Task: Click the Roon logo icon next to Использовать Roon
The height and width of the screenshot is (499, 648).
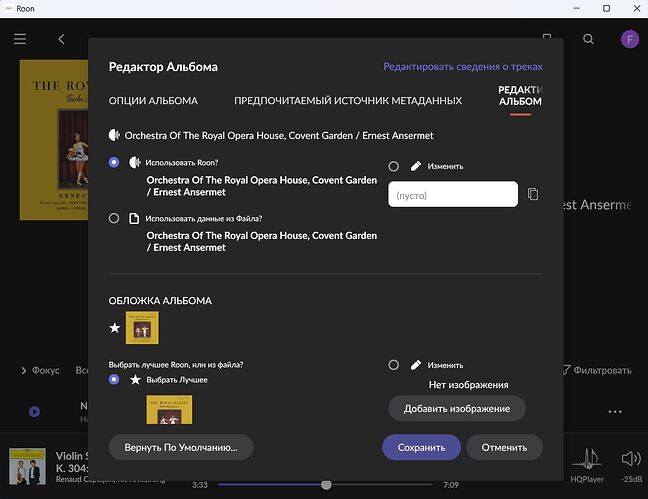Action: (x=134, y=162)
